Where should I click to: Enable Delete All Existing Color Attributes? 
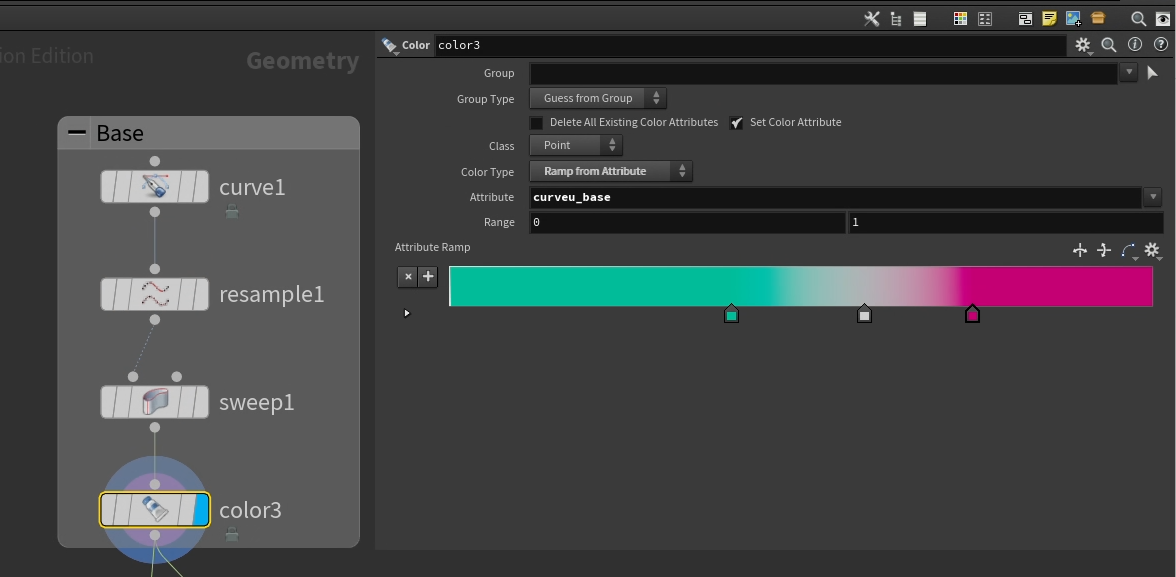pos(537,123)
